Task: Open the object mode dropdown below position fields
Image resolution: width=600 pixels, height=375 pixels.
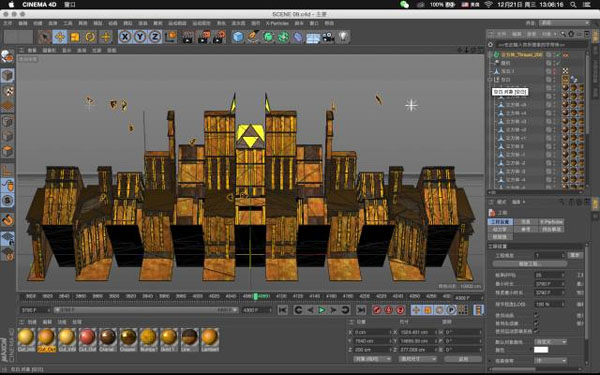Action: (x=372, y=359)
